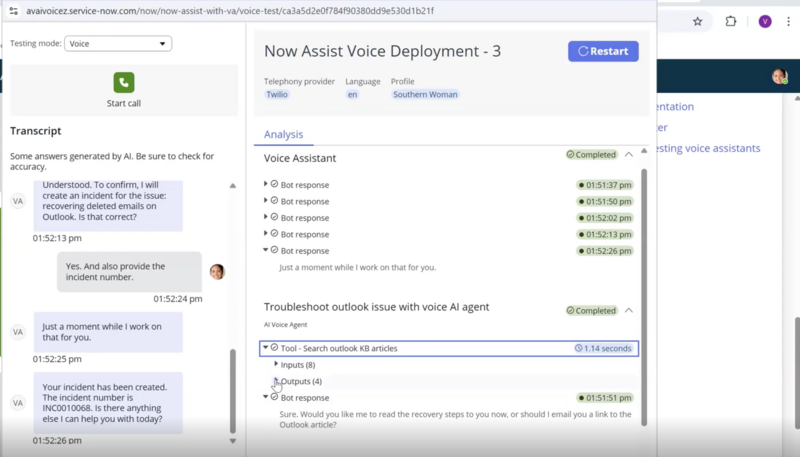
Task: Open the testing voice assistants link behind
Action: pyautogui.click(x=708, y=148)
